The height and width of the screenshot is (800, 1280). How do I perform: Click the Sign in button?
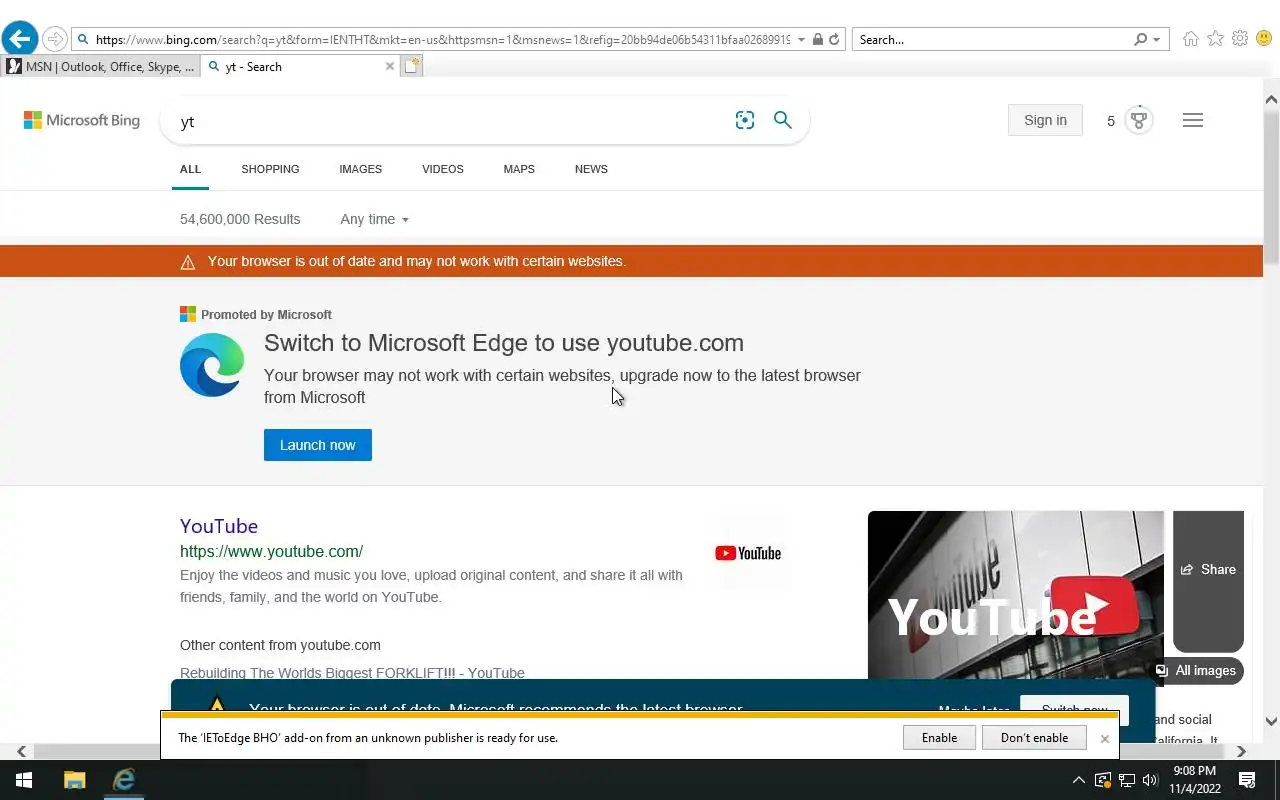tap(1045, 120)
